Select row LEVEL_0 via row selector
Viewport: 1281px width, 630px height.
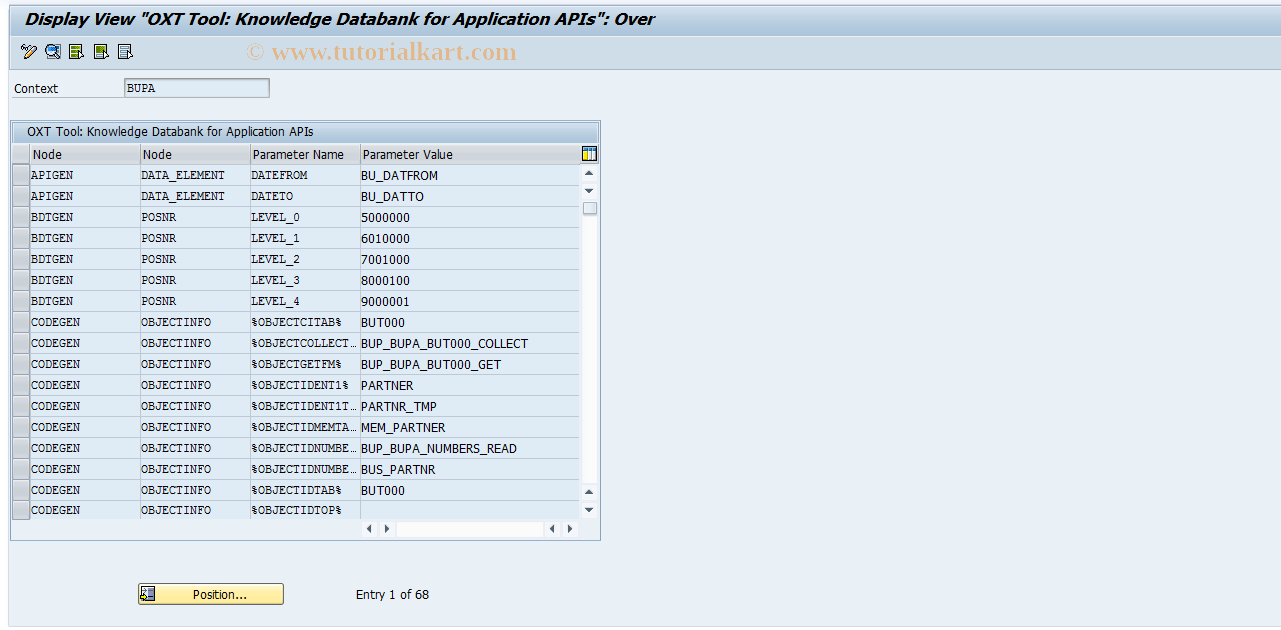pos(20,217)
